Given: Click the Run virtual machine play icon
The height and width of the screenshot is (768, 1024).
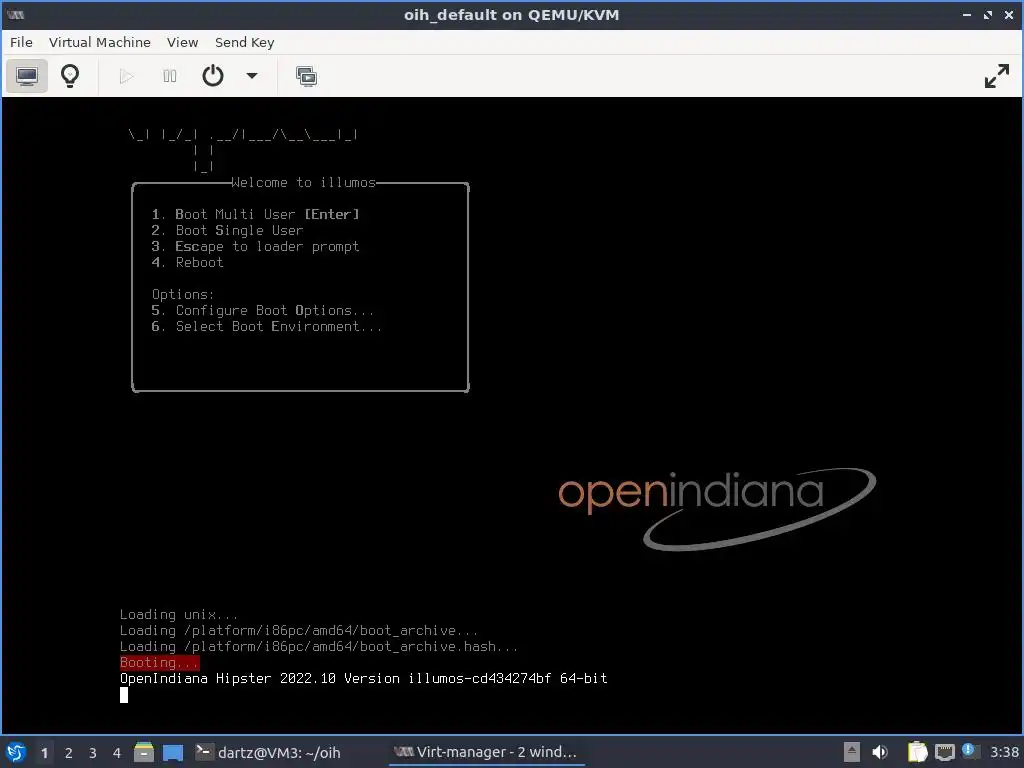Looking at the screenshot, I should pos(127,76).
